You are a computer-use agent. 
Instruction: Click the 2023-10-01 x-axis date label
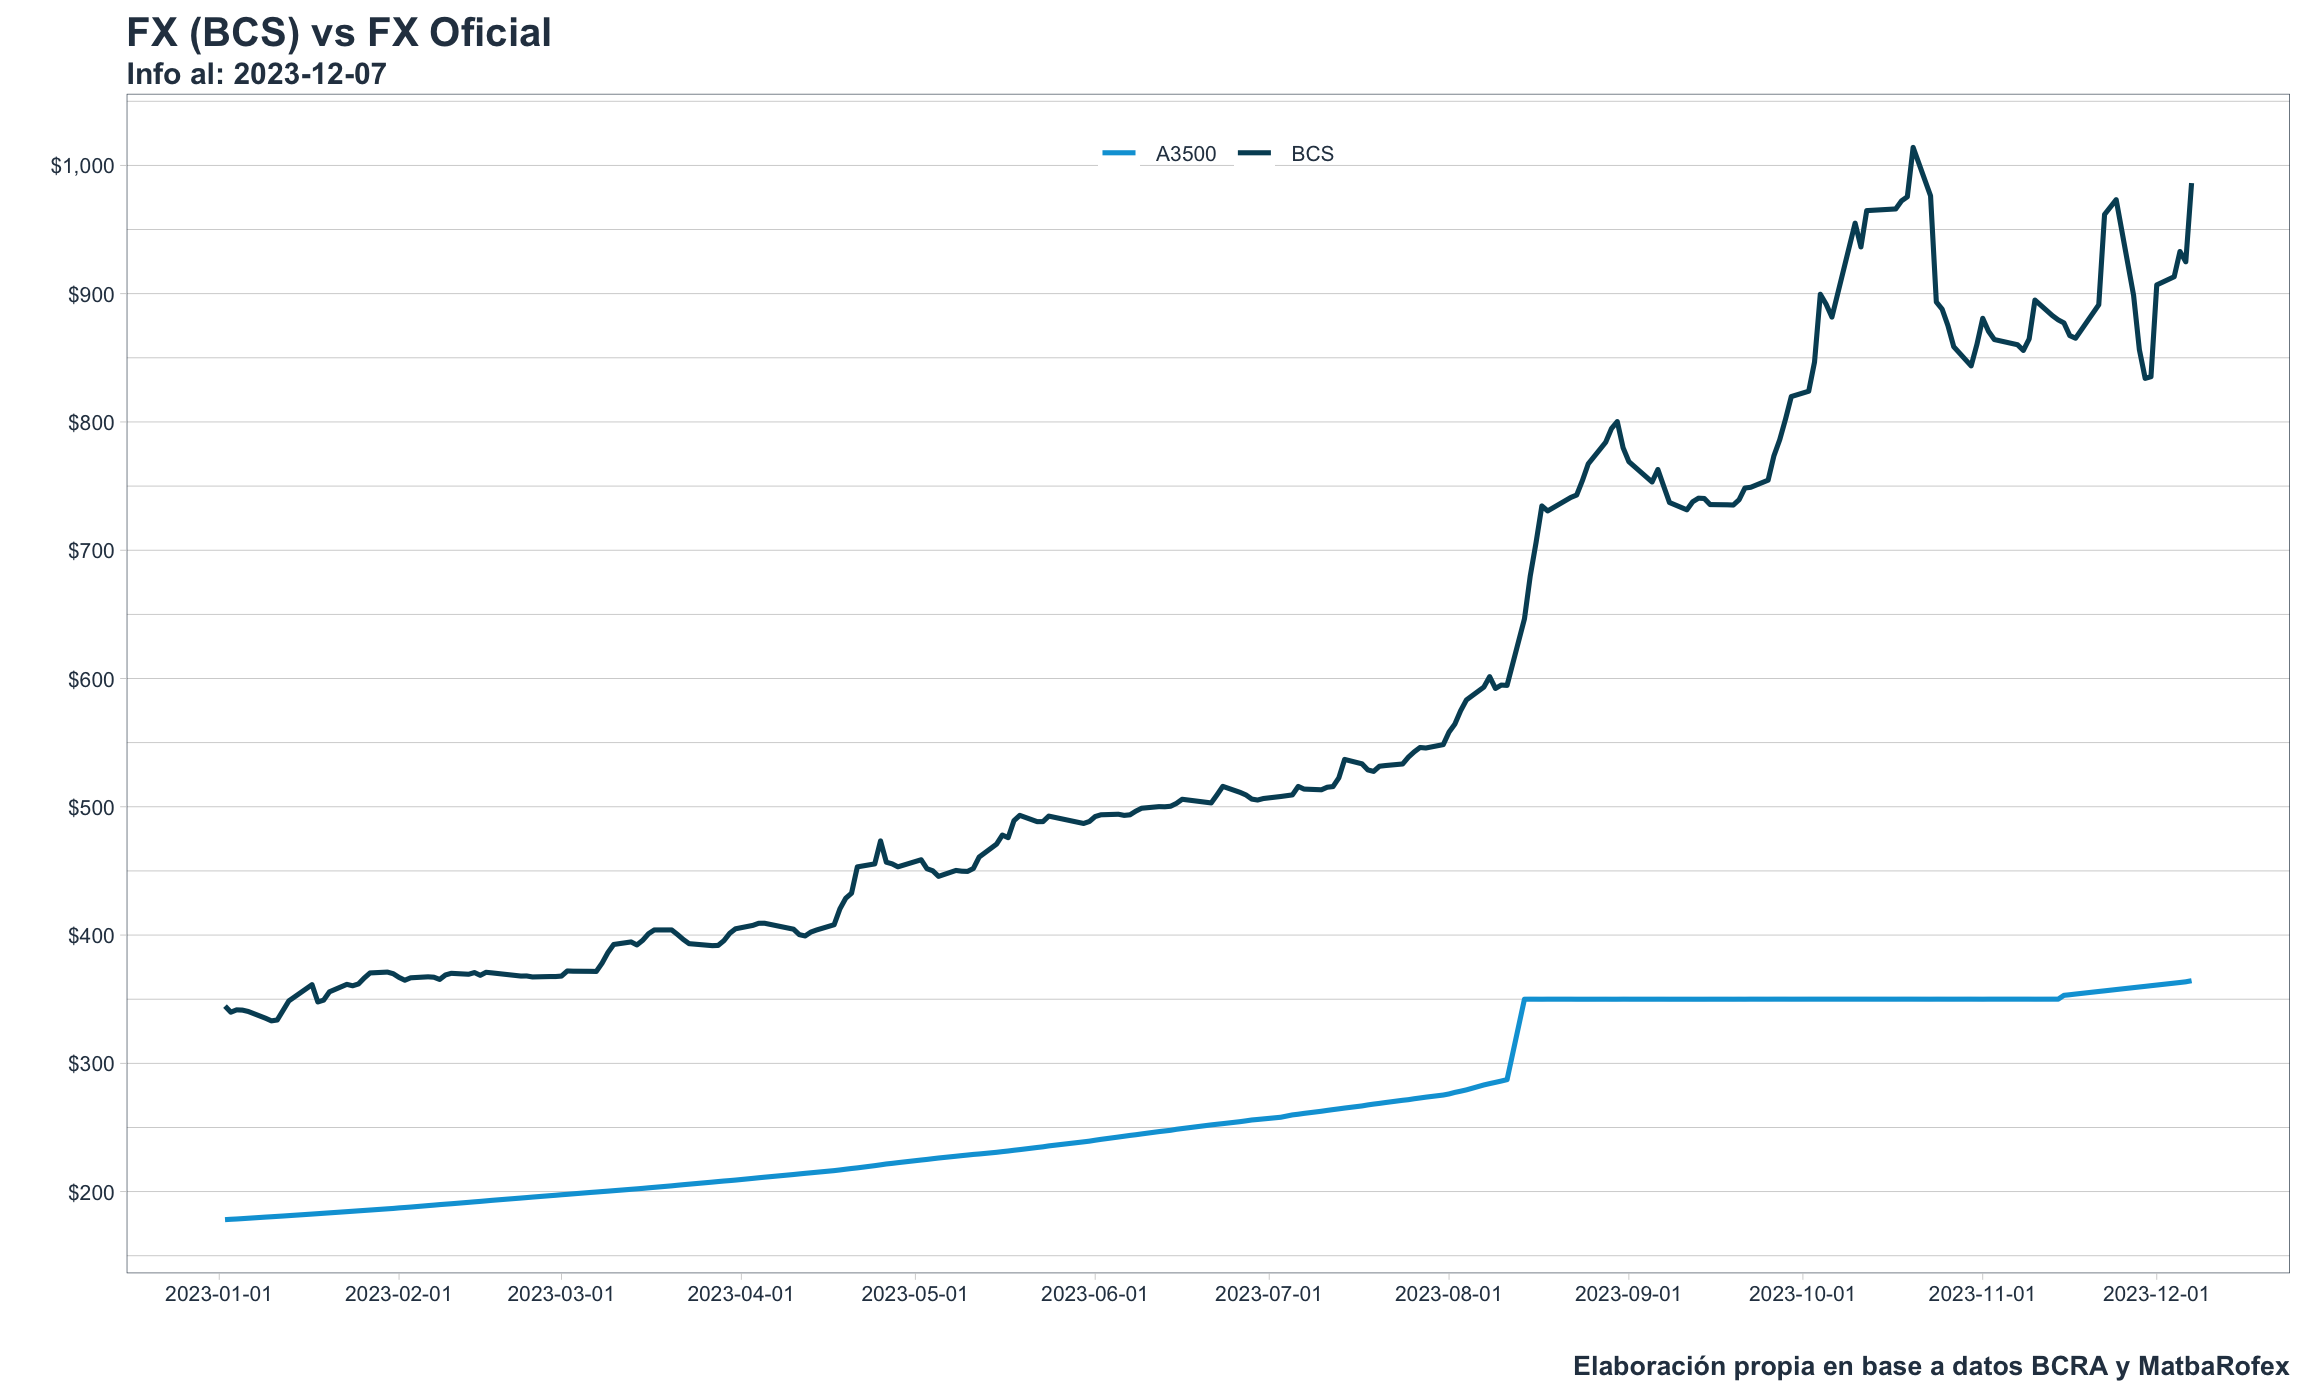[x=1802, y=1294]
